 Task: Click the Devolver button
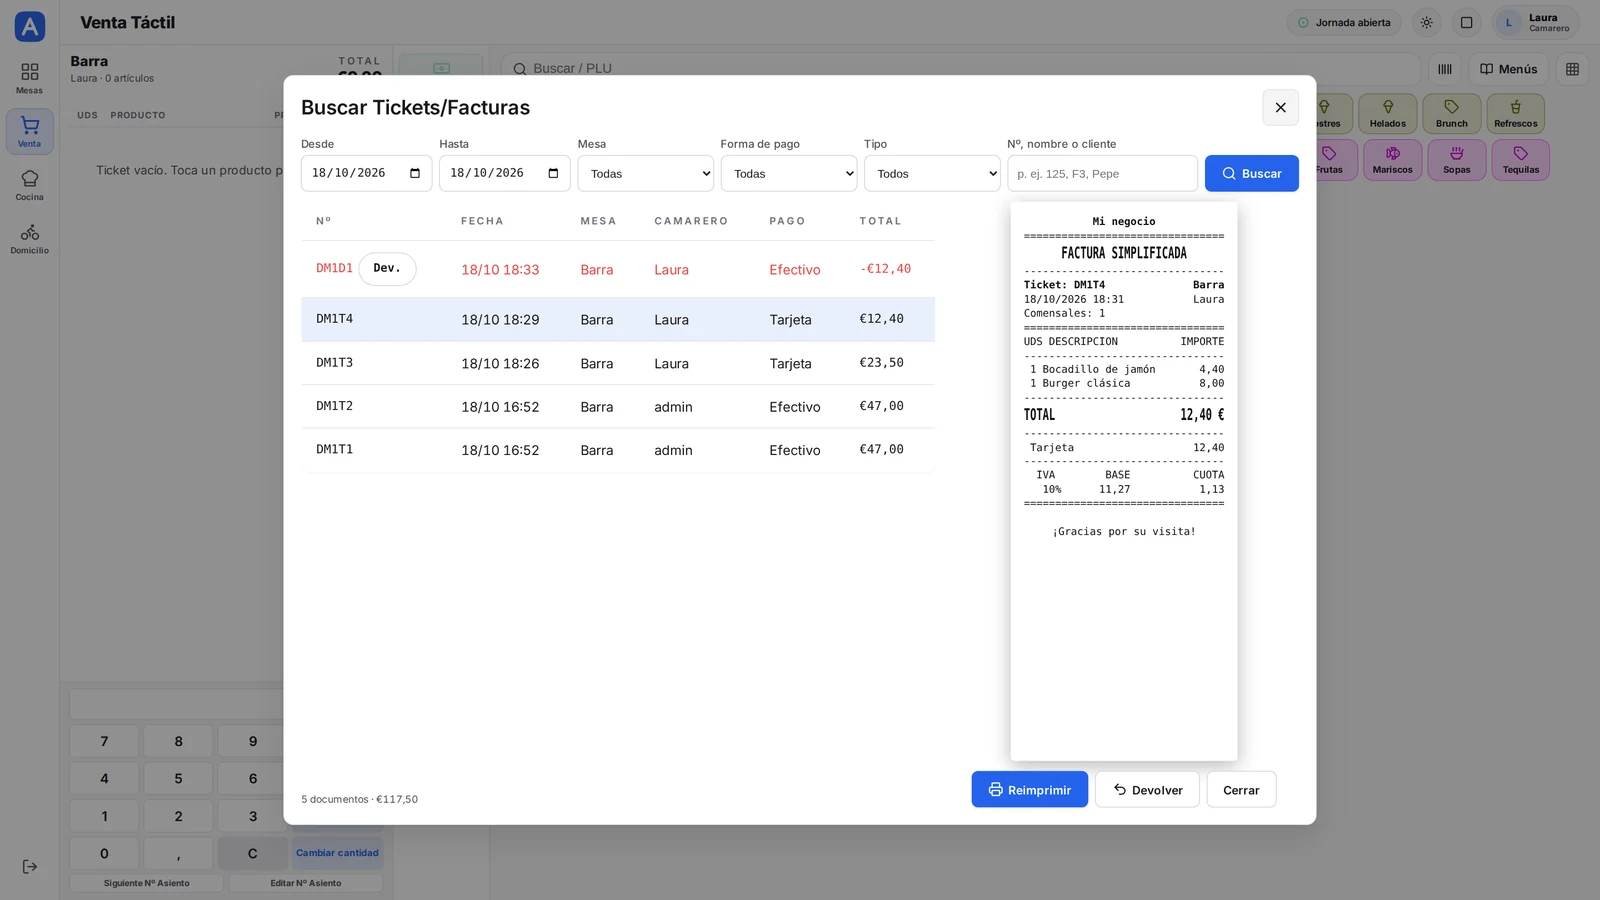click(1147, 789)
